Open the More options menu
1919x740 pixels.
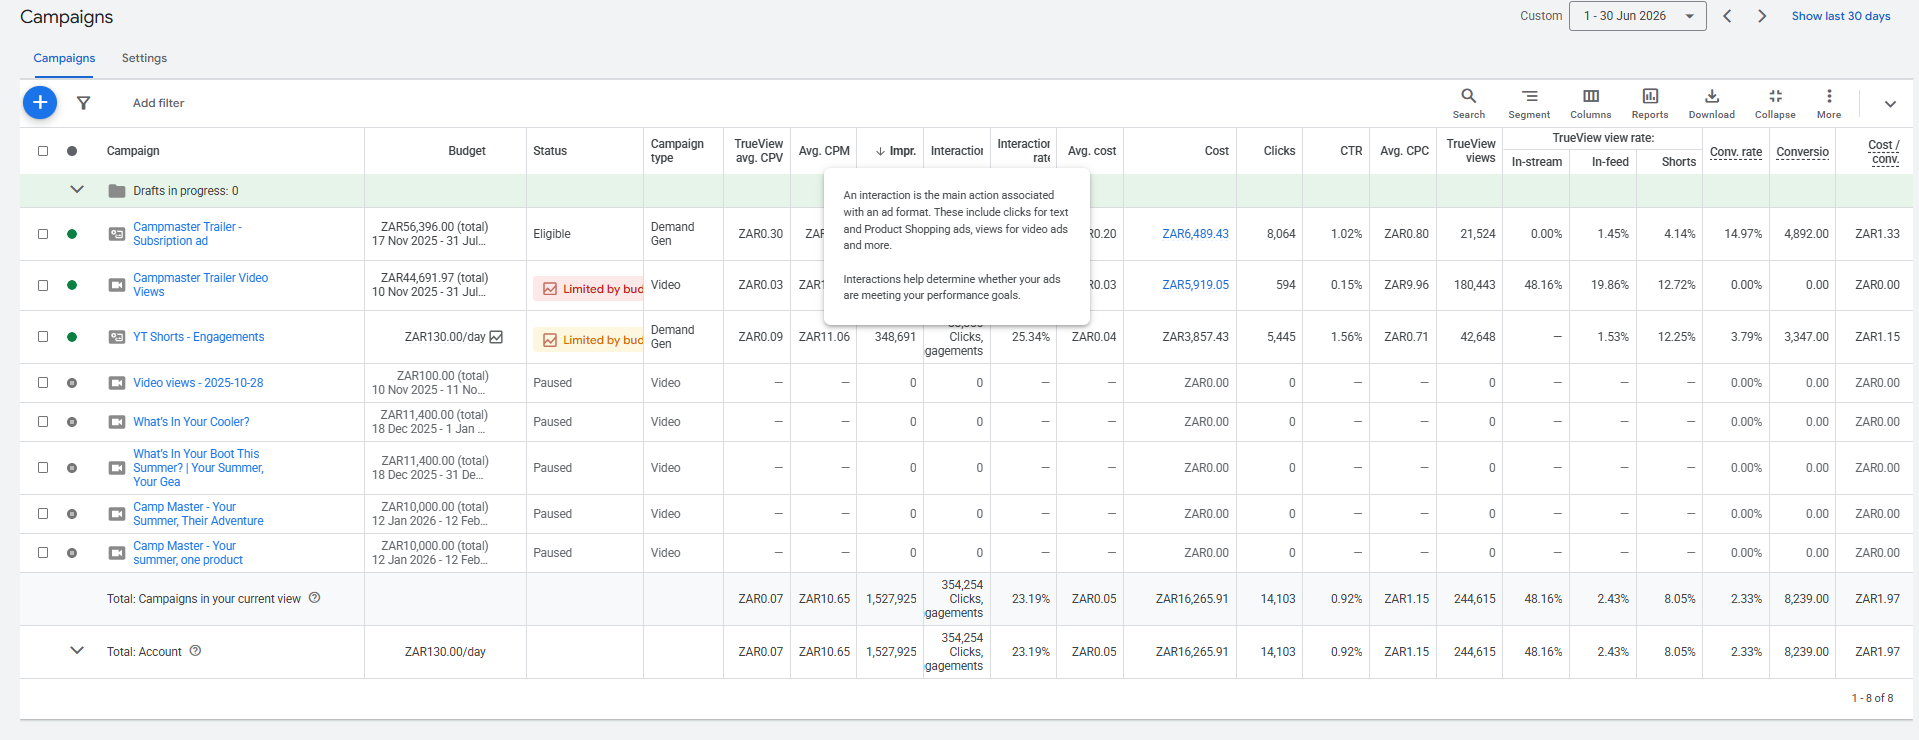pos(1829,103)
